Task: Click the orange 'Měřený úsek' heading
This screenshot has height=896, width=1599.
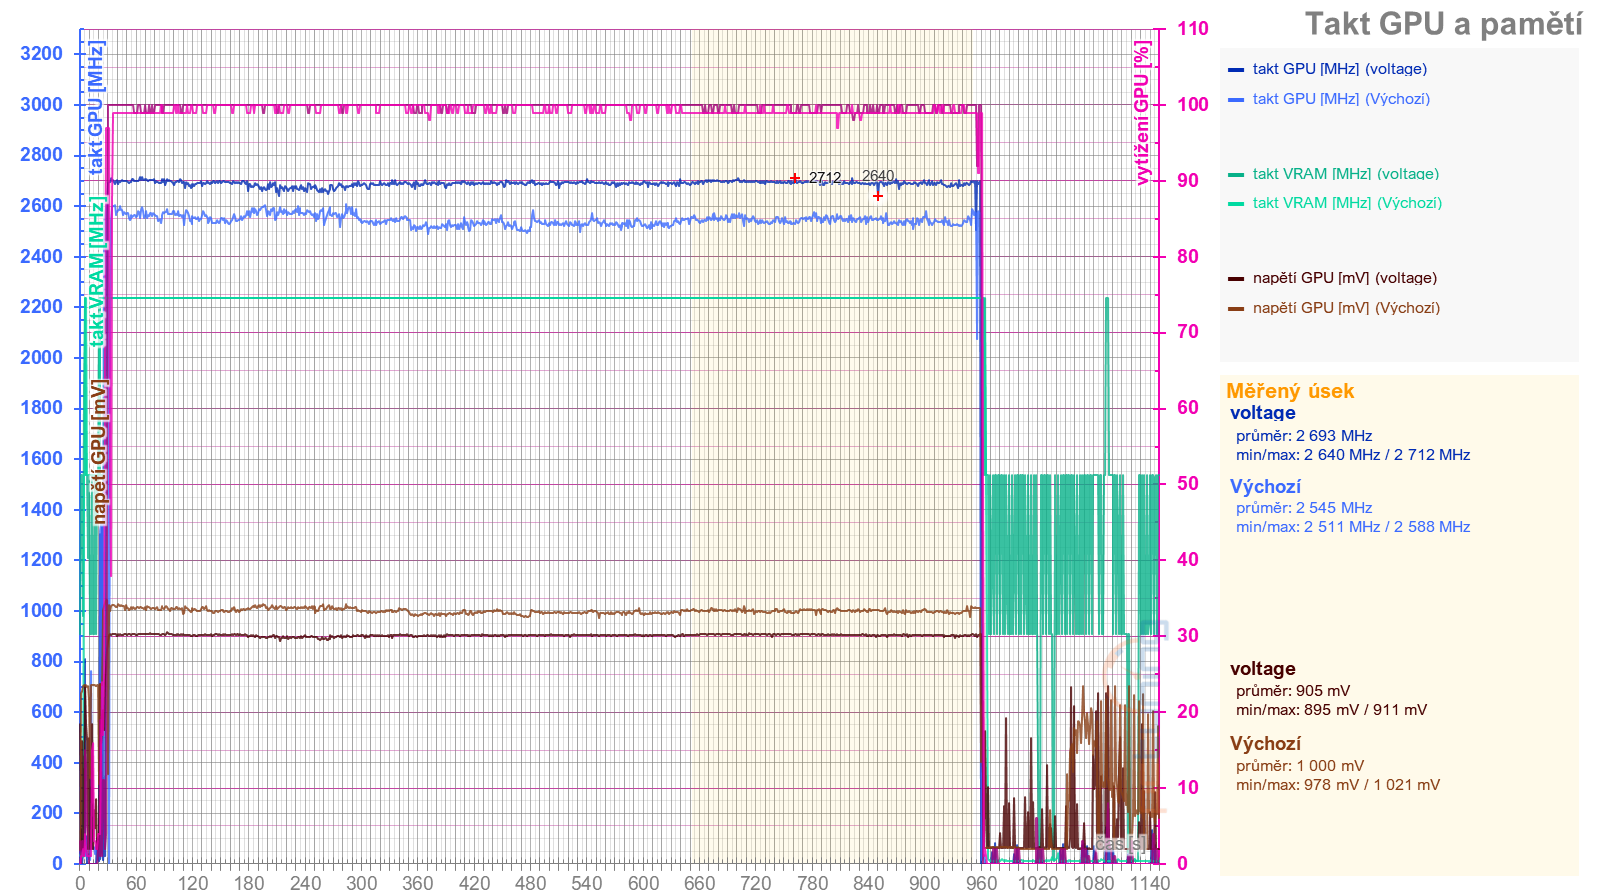Action: [x=1290, y=391]
